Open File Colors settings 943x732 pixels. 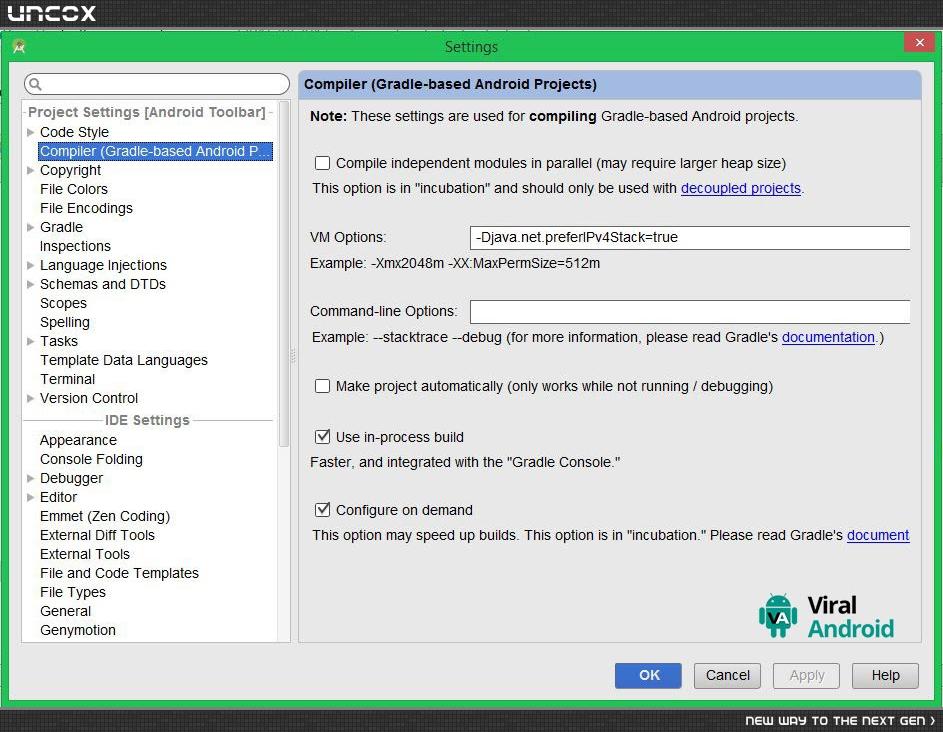(x=74, y=189)
